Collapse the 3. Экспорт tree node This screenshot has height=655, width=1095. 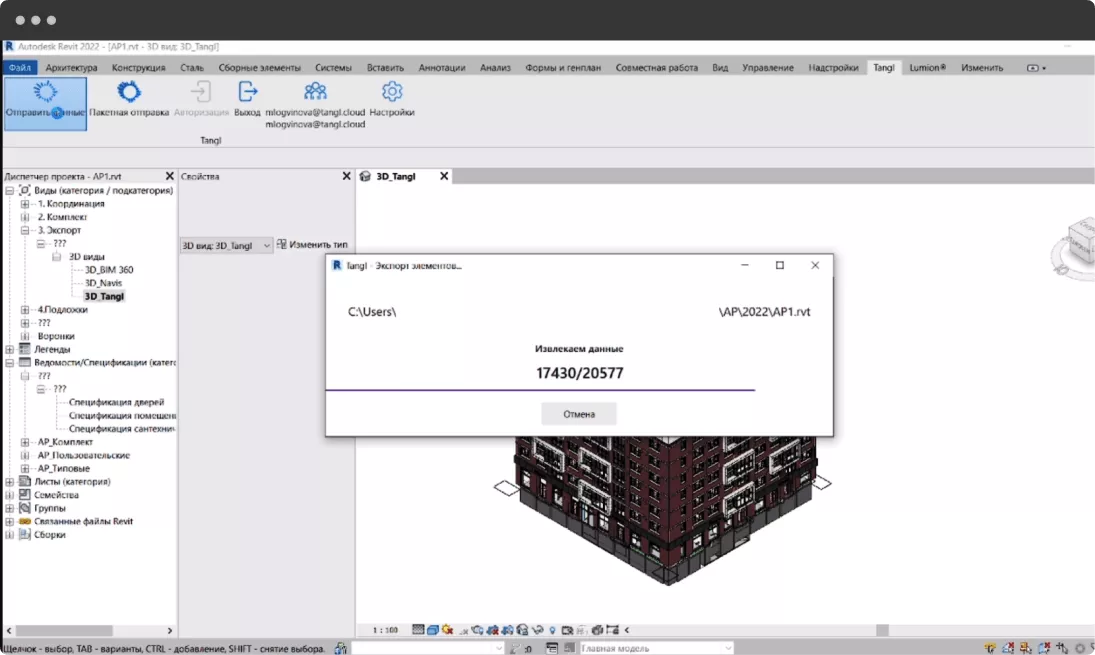coord(26,230)
